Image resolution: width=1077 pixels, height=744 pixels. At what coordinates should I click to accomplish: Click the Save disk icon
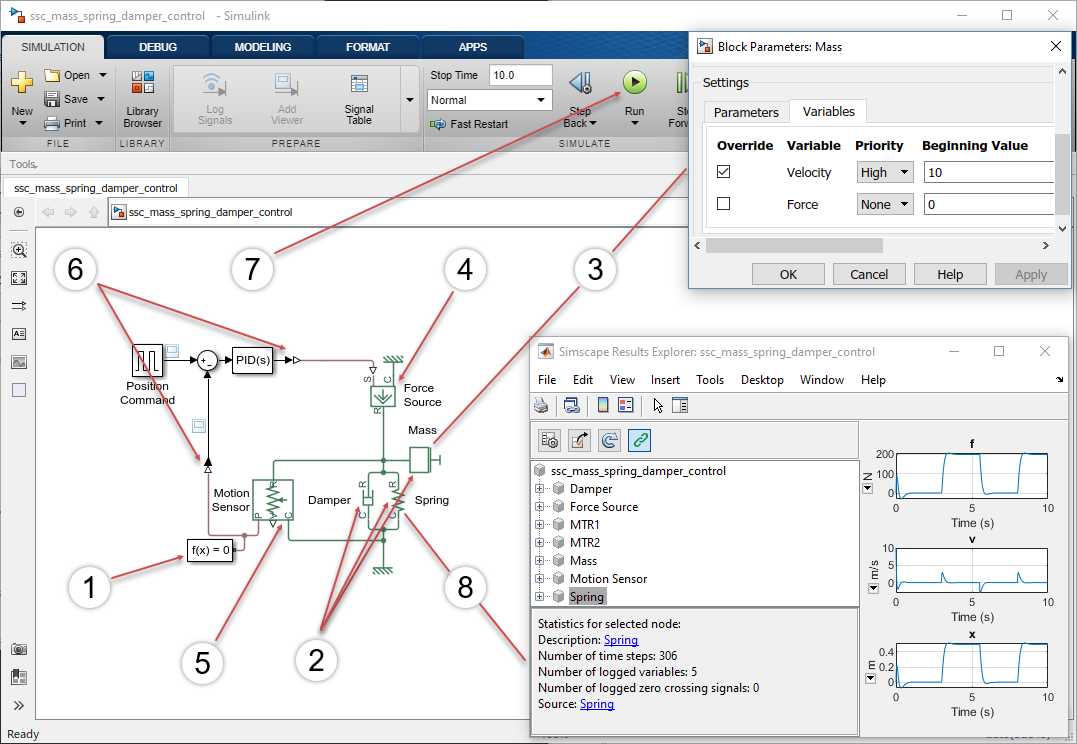pos(52,99)
